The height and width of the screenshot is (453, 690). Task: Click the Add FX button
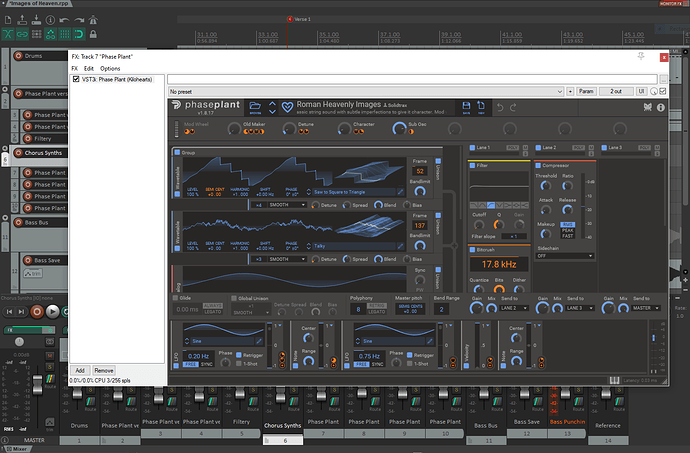pos(80,370)
